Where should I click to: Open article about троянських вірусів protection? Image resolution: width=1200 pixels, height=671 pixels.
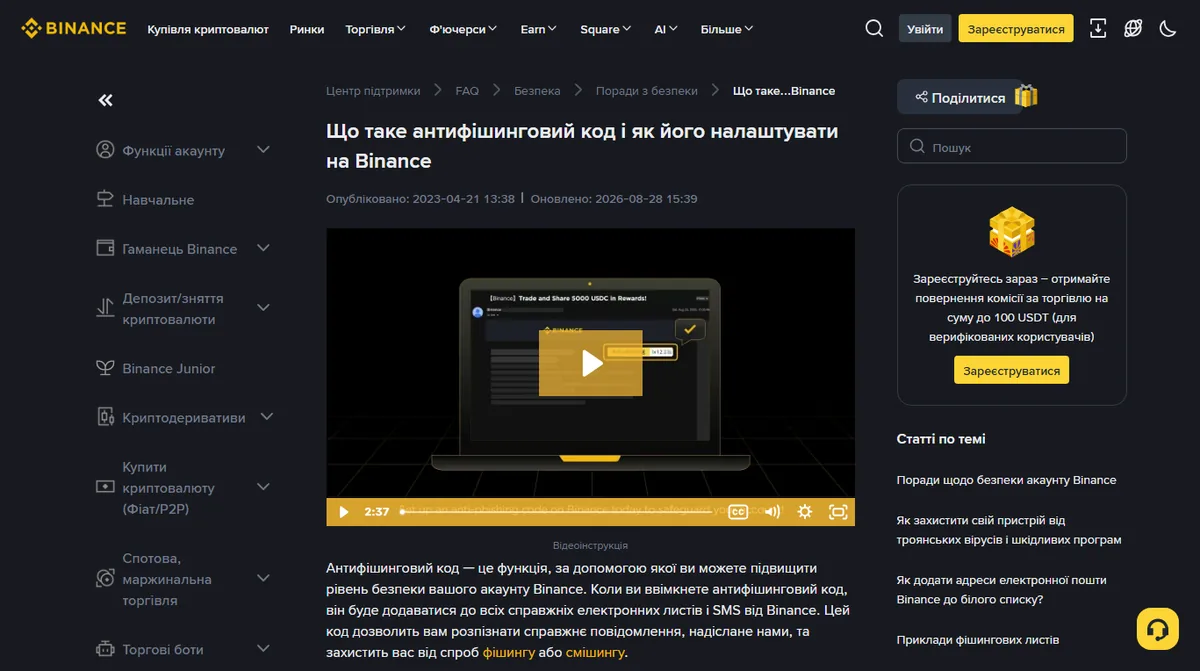(x=1009, y=530)
